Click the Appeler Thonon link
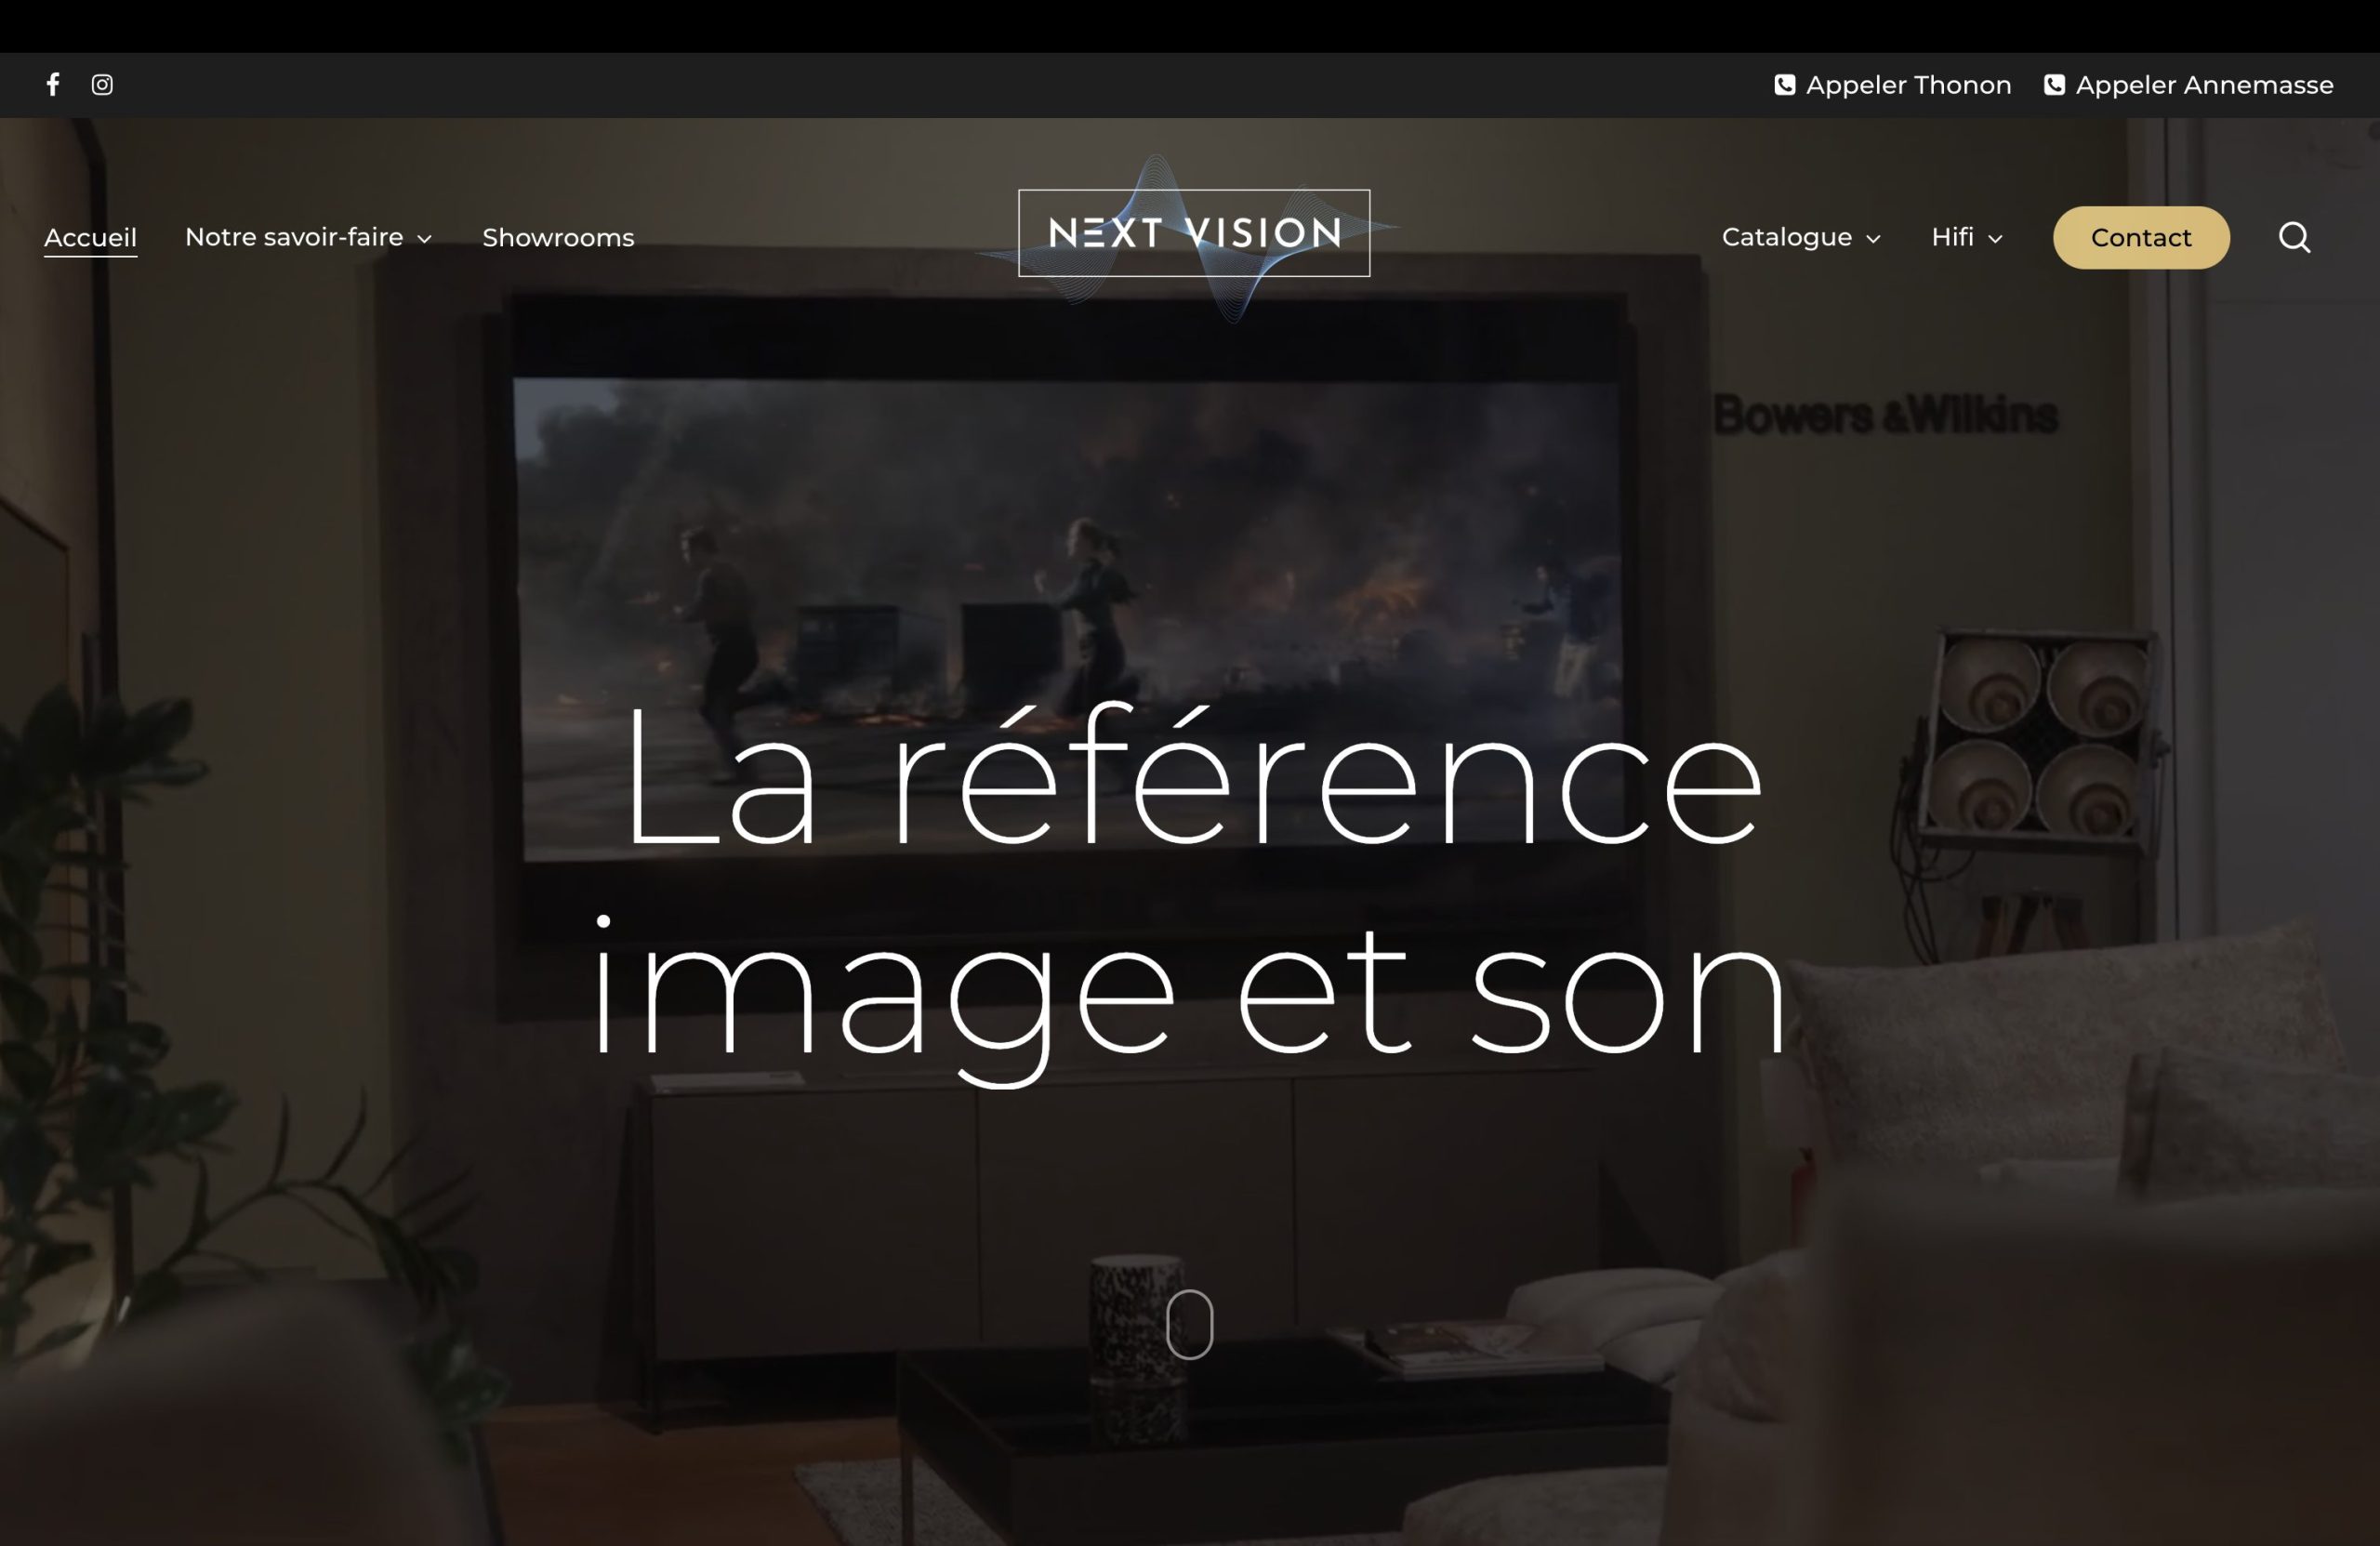The width and height of the screenshot is (2380, 1546). tap(1908, 85)
